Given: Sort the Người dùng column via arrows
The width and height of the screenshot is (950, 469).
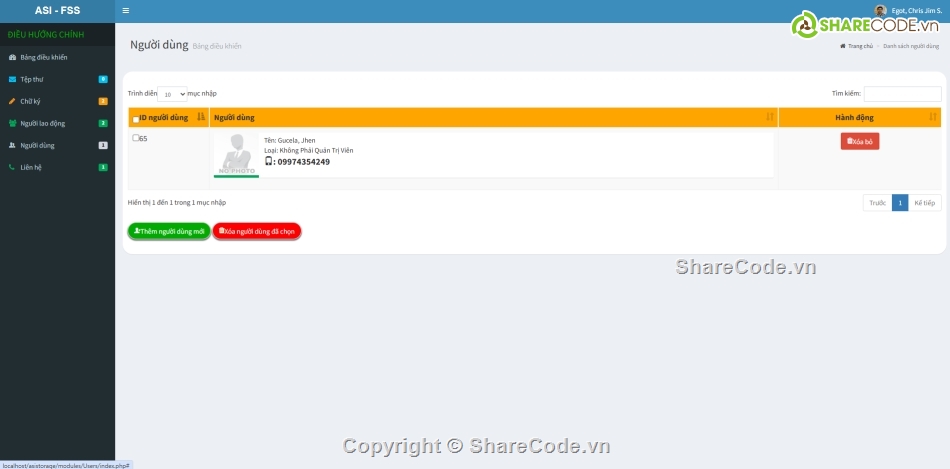Looking at the screenshot, I should [770, 117].
